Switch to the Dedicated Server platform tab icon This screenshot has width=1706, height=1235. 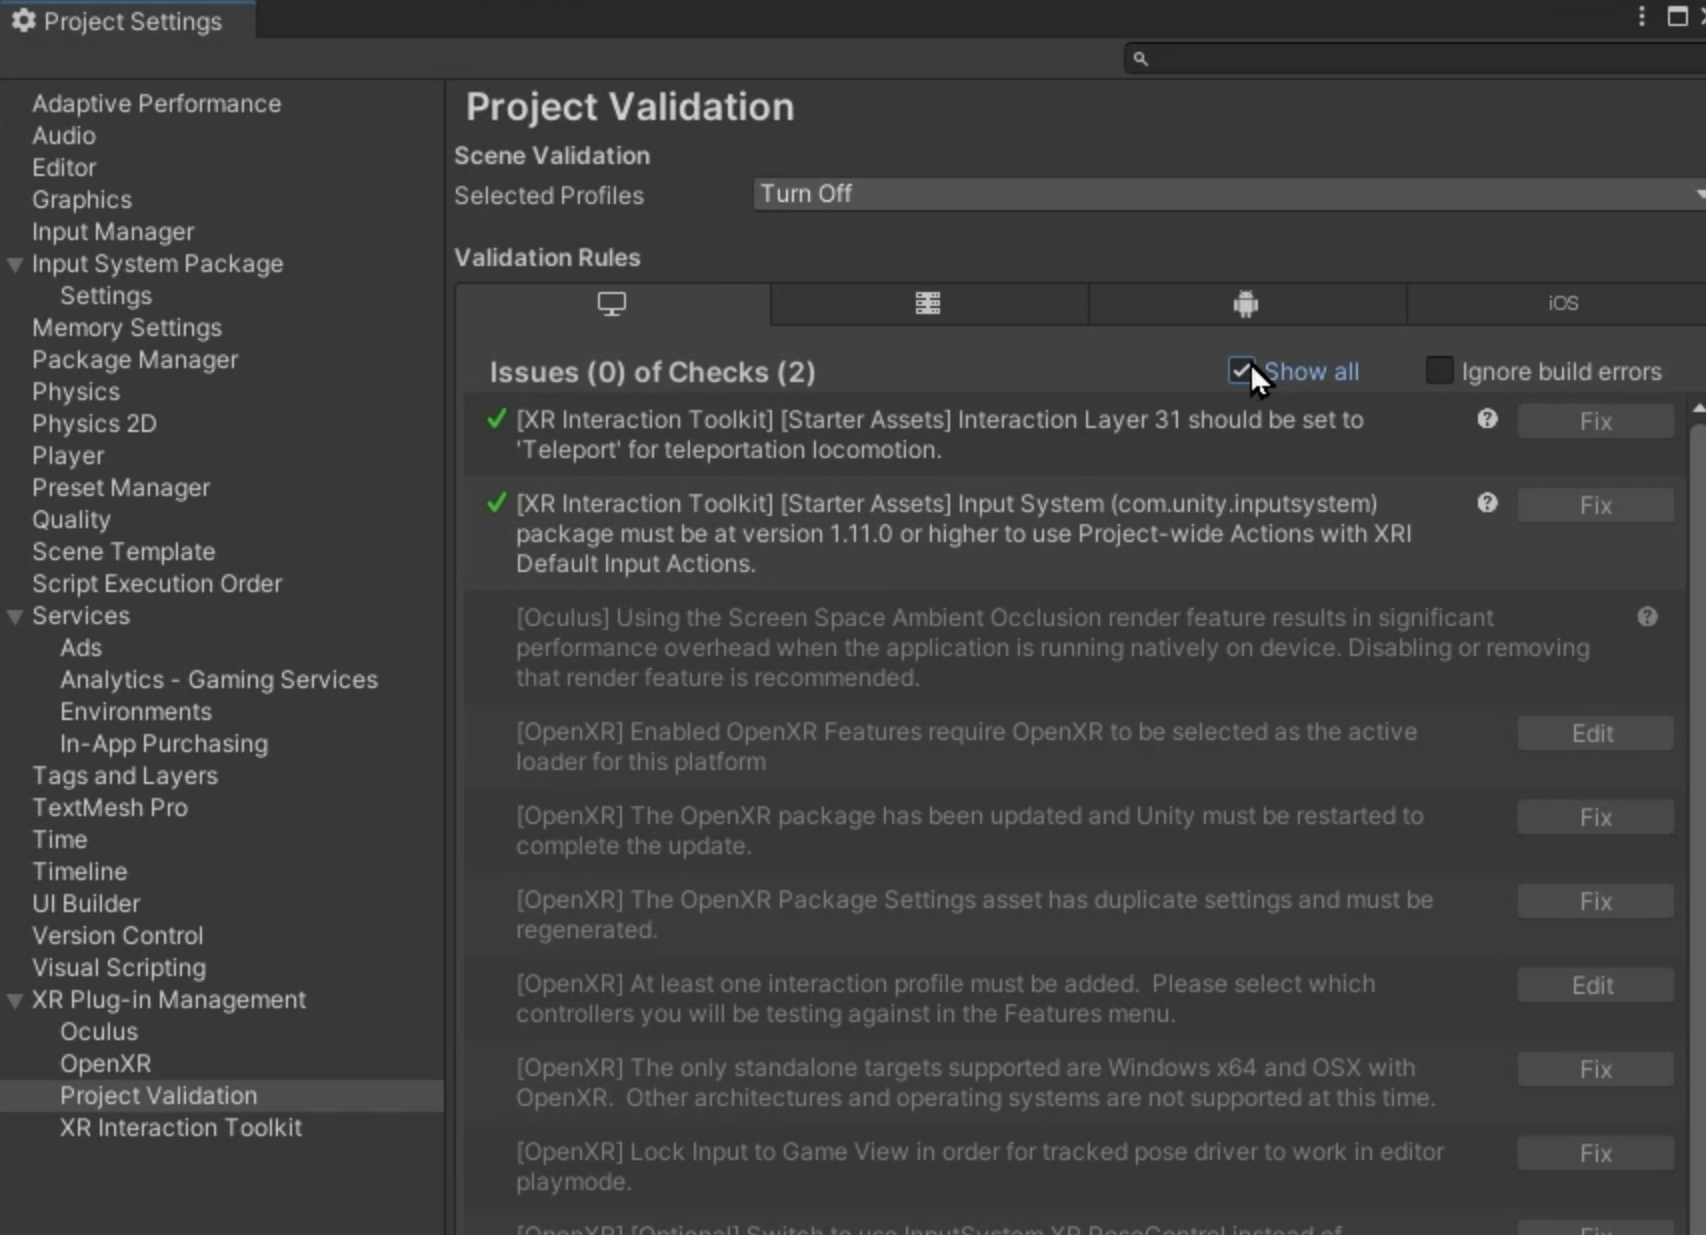coord(928,304)
